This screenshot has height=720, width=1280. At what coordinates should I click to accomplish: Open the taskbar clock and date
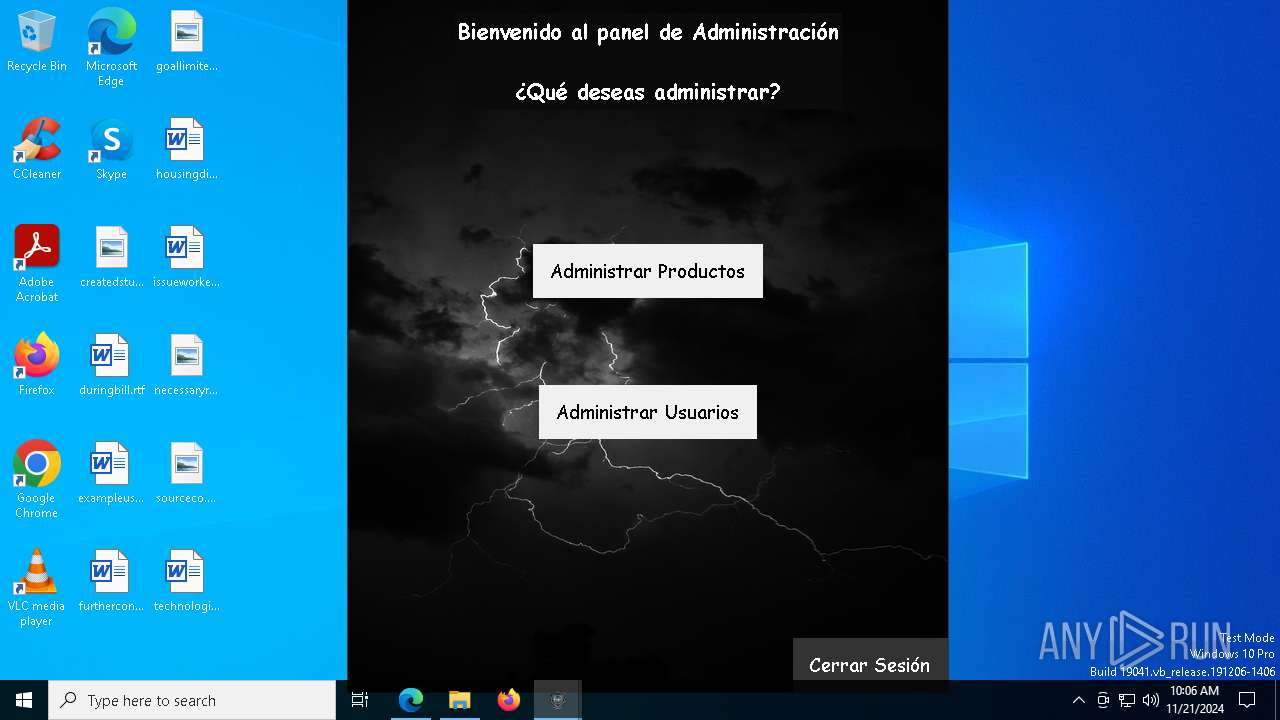[1195, 700]
